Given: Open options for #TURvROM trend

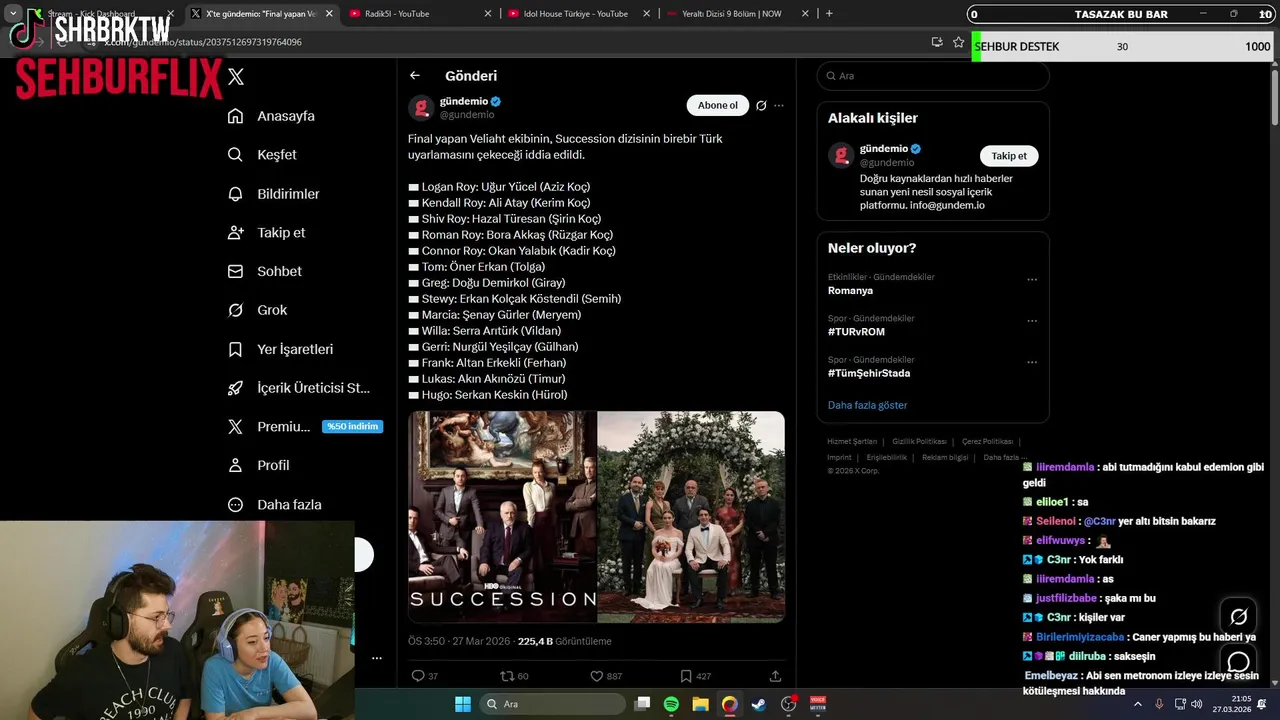Looking at the screenshot, I should (1032, 321).
